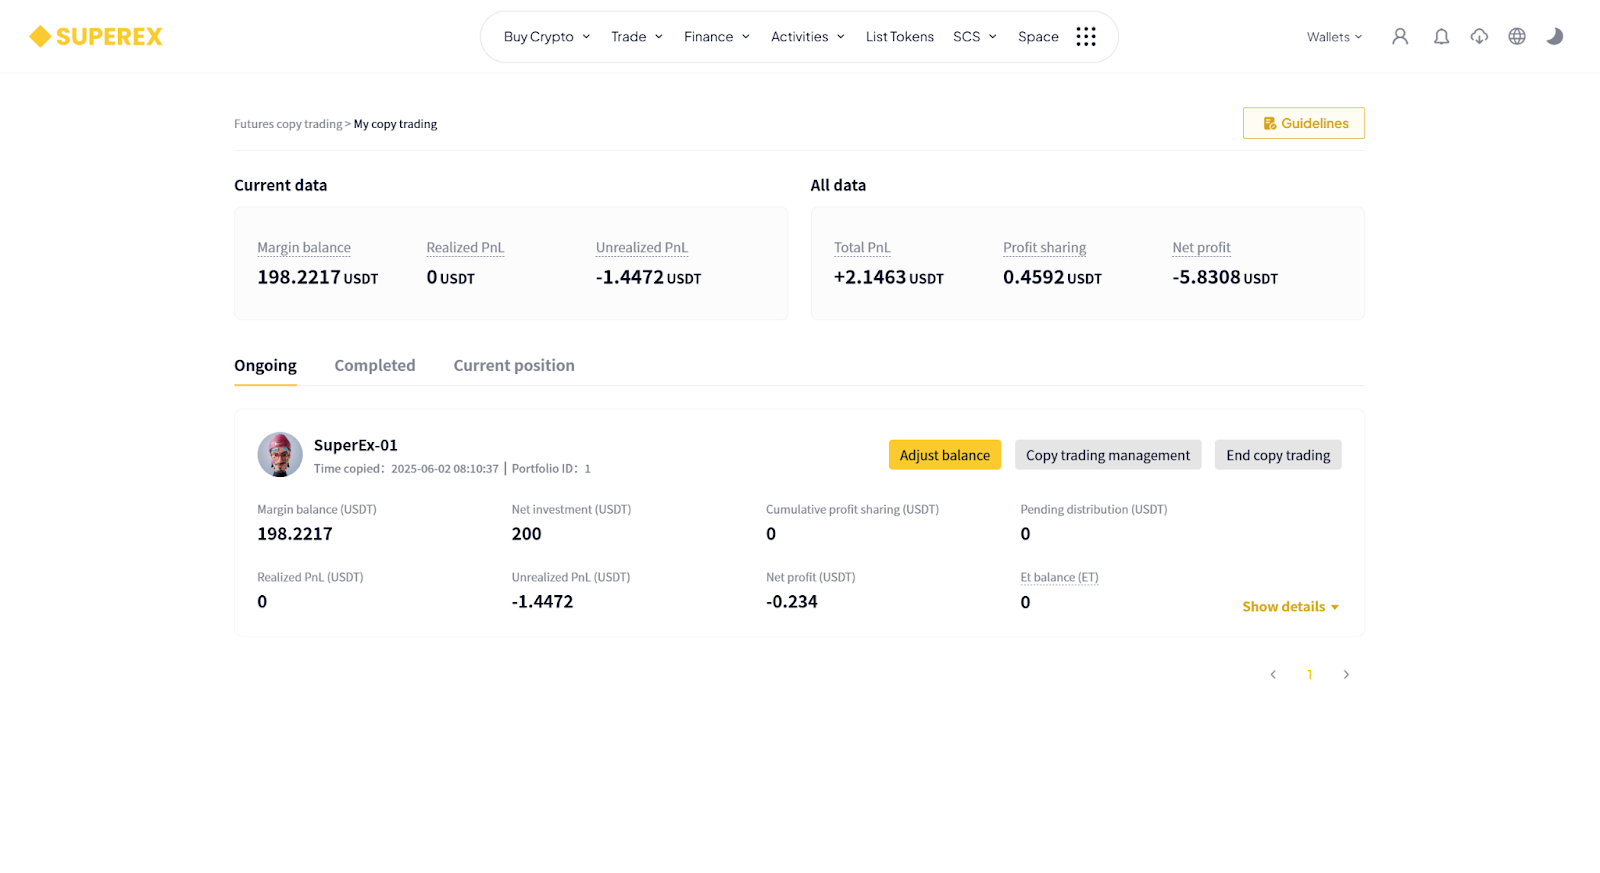Open the language globe icon
The width and height of the screenshot is (1600, 873).
(1517, 37)
